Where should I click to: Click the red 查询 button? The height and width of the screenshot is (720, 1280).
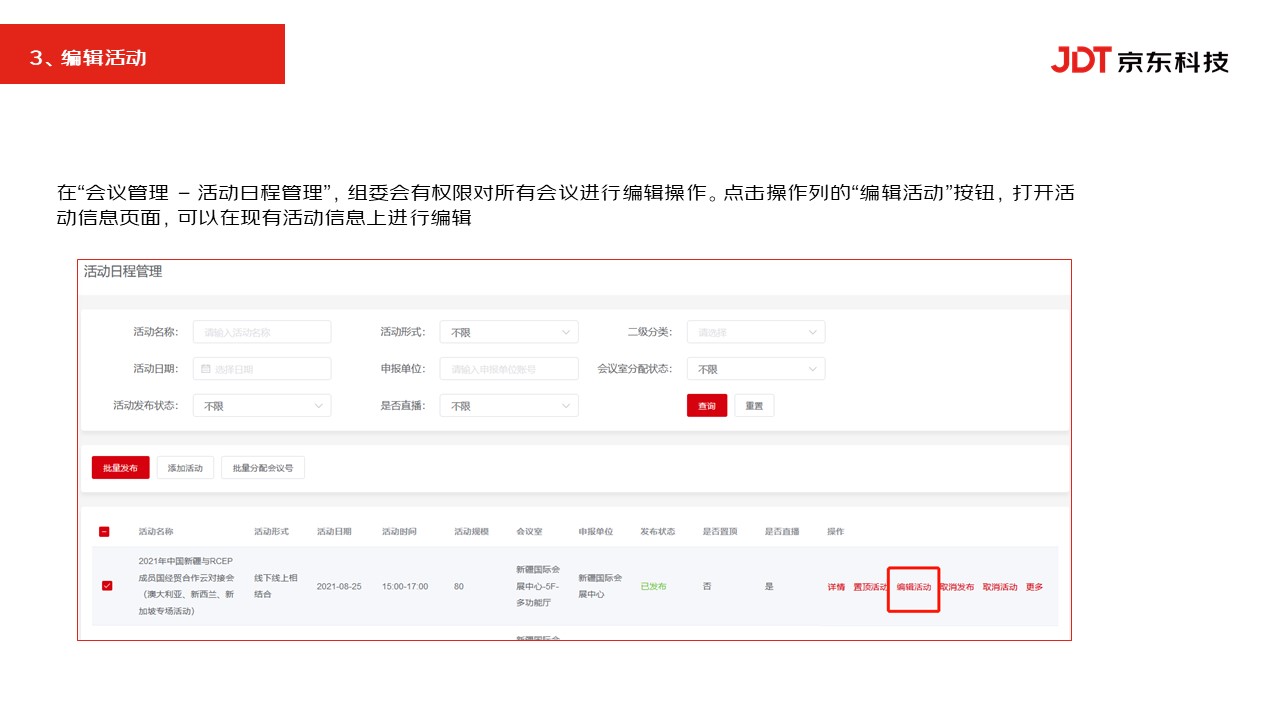pyautogui.click(x=707, y=406)
